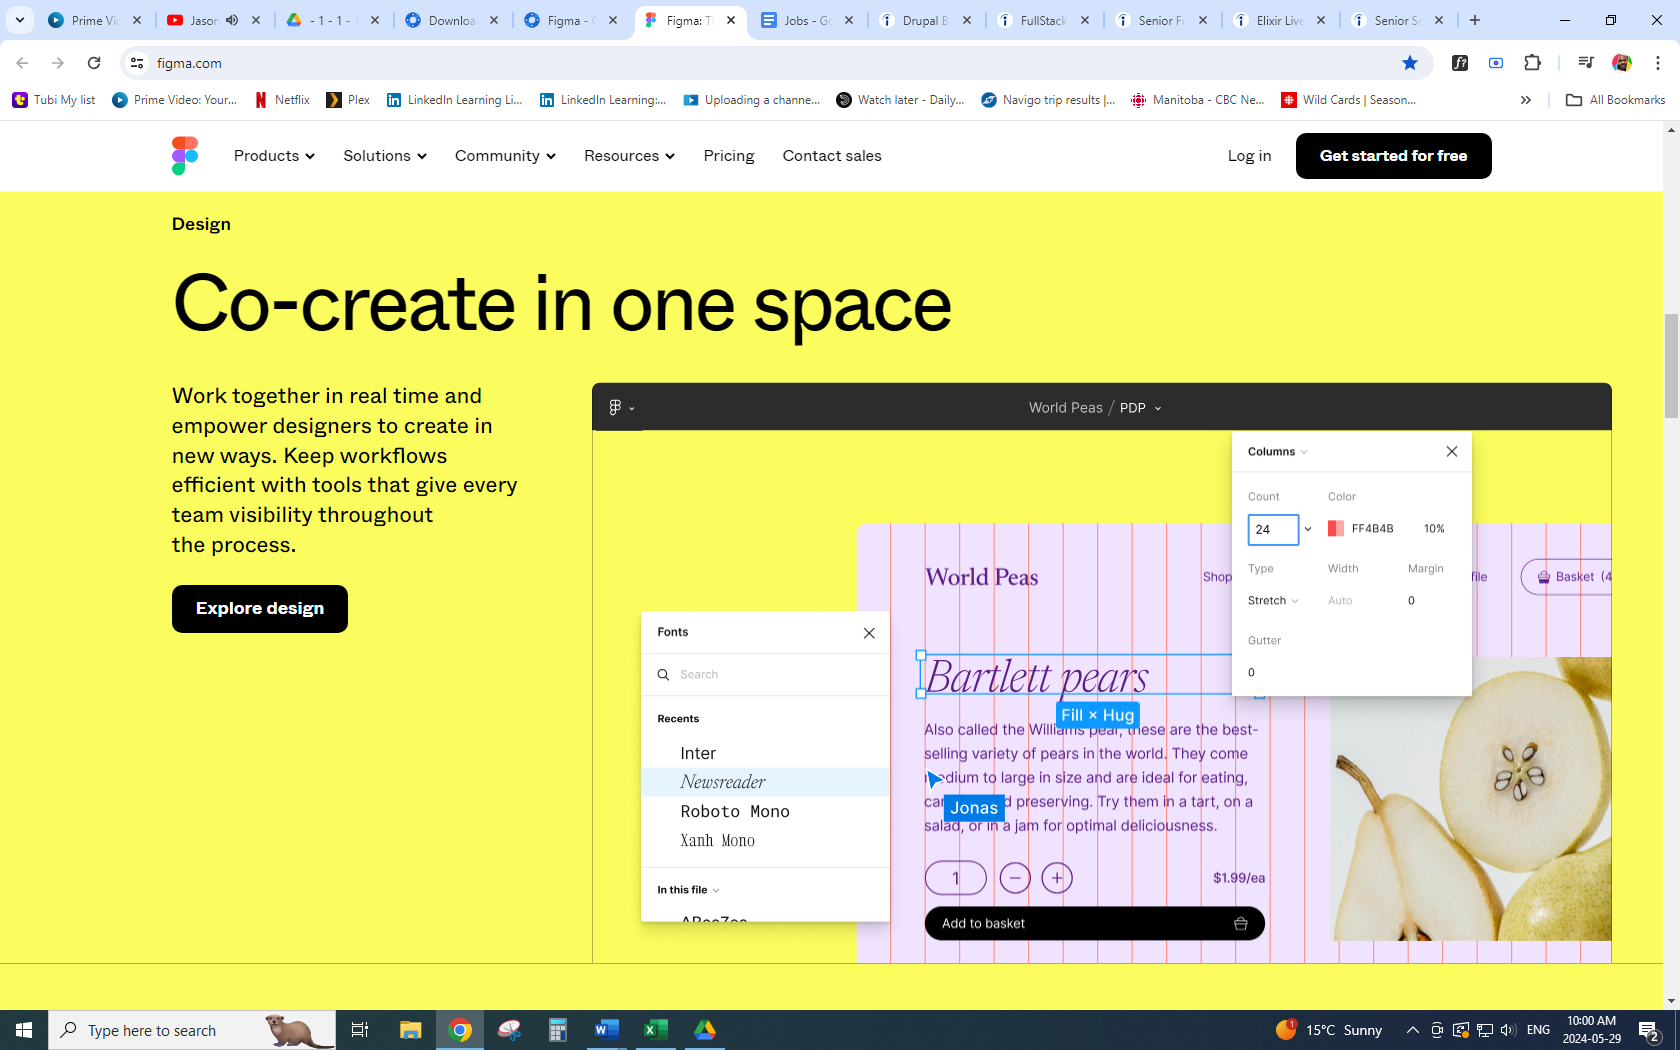
Task: Open Excel from the Windows taskbar
Action: (x=655, y=1030)
